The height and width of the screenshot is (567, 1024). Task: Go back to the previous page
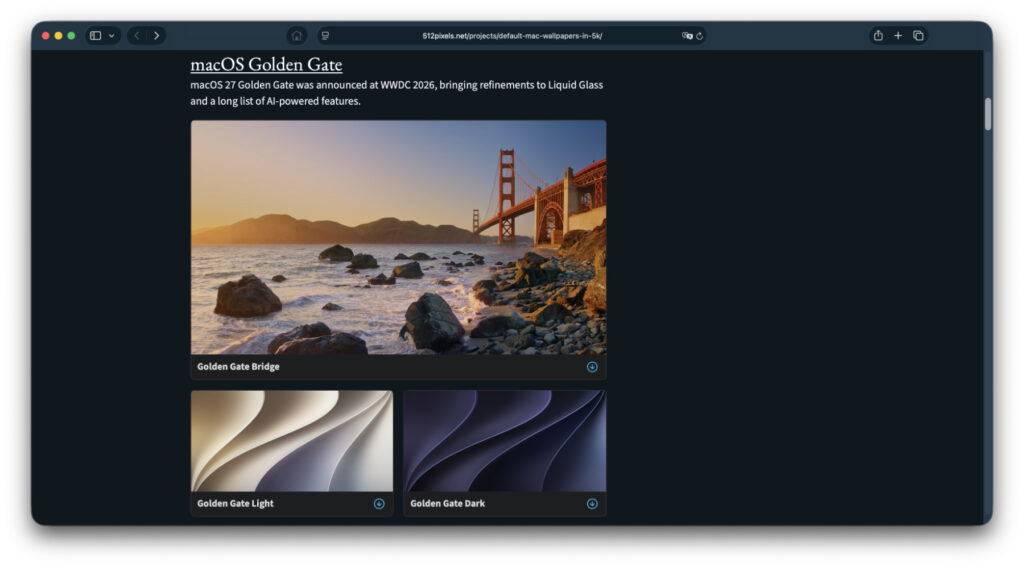tap(136, 36)
